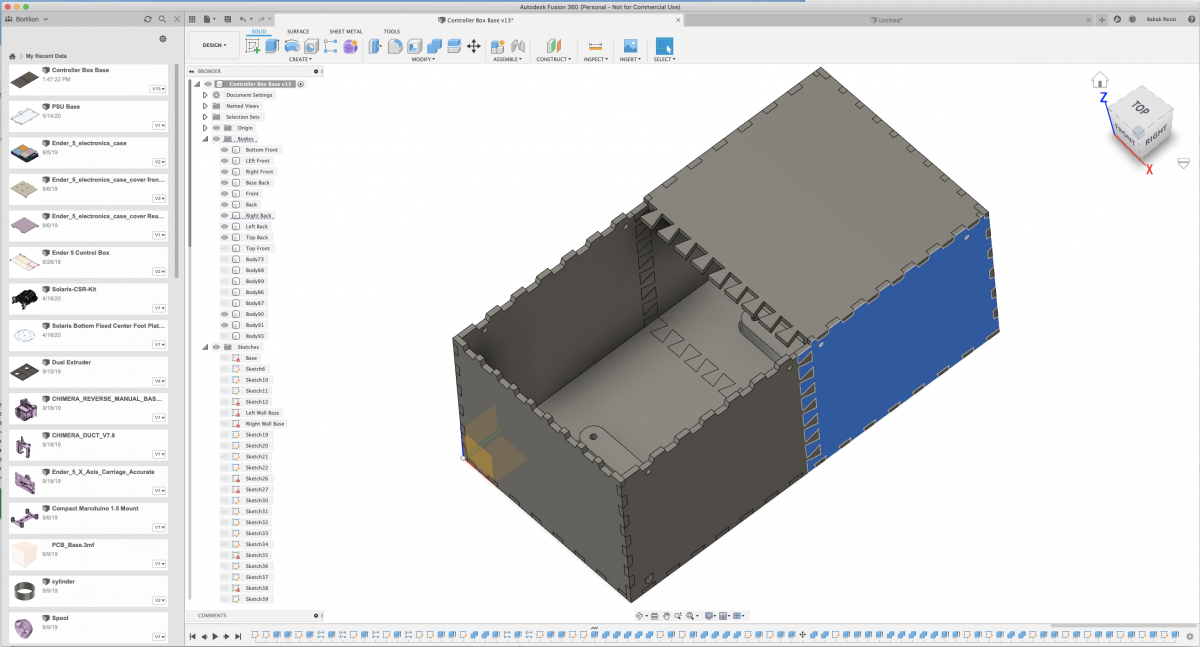Select the Move/Copy tool
Image resolution: width=1200 pixels, height=647 pixels.
pos(473,46)
